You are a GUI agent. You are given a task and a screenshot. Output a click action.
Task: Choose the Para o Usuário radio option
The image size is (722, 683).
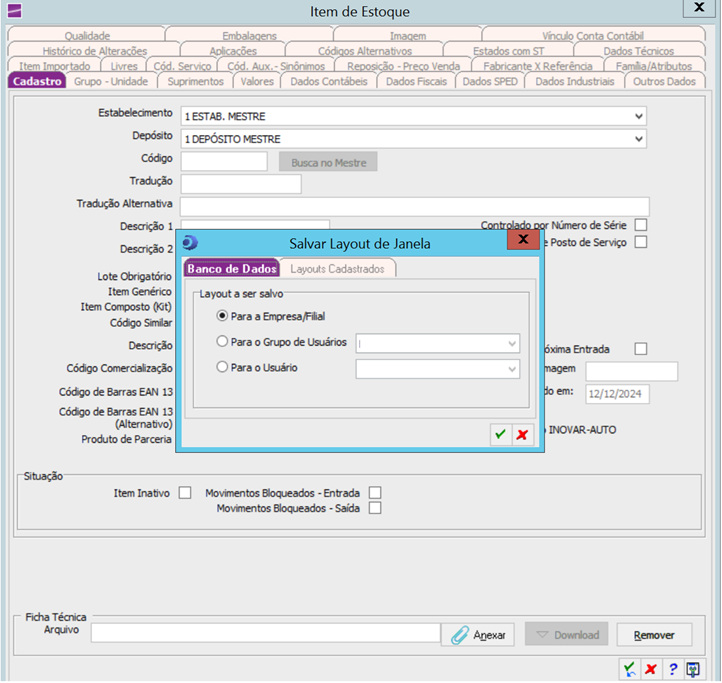222,368
